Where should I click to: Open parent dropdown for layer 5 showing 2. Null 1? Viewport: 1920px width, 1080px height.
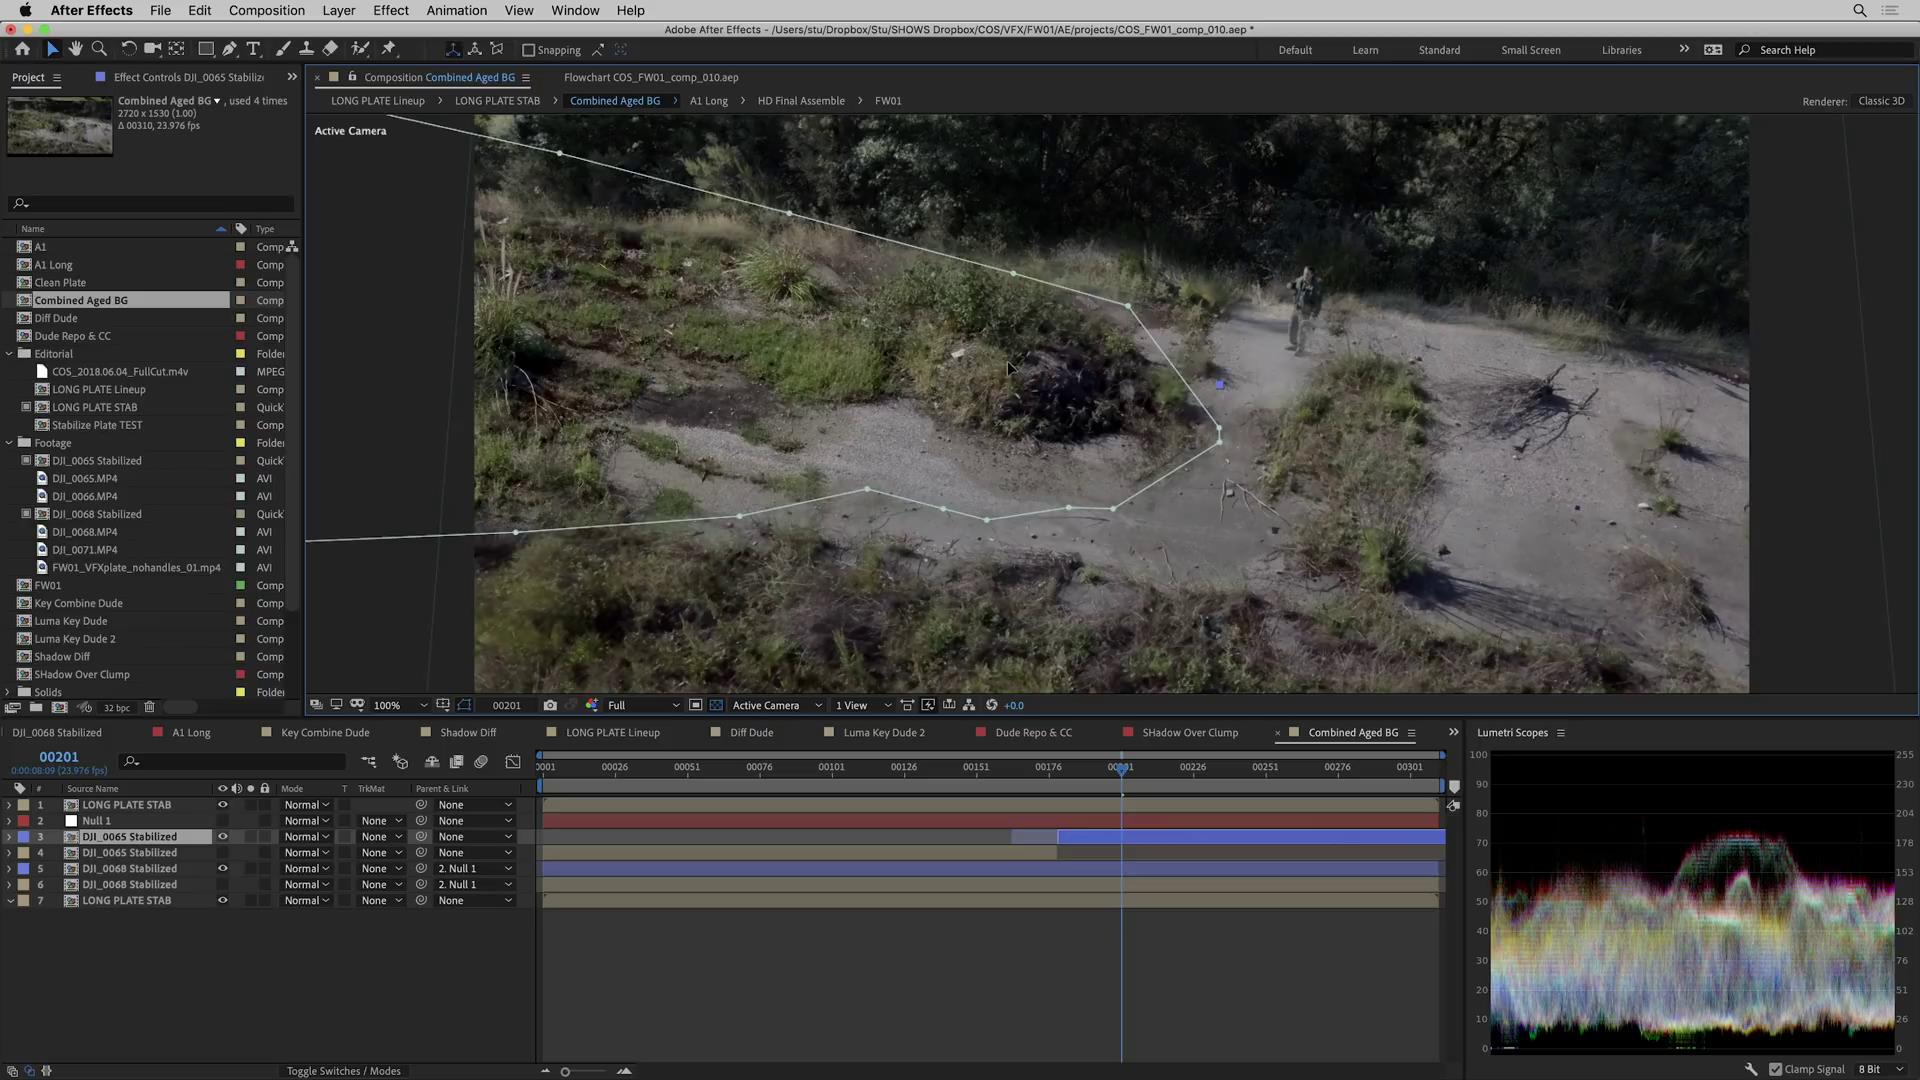pos(475,869)
